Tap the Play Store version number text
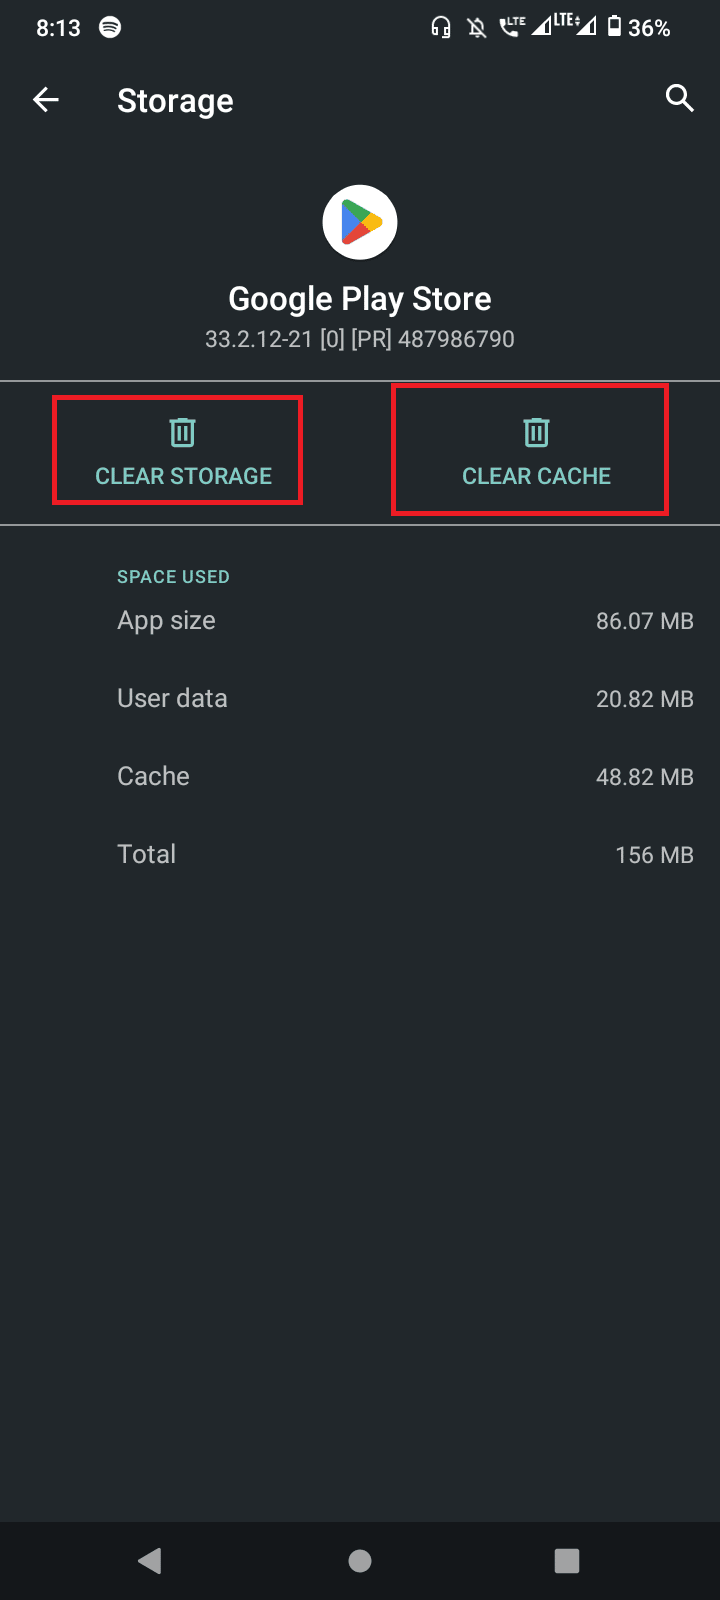Viewport: 720px width, 1600px height. coord(360,339)
